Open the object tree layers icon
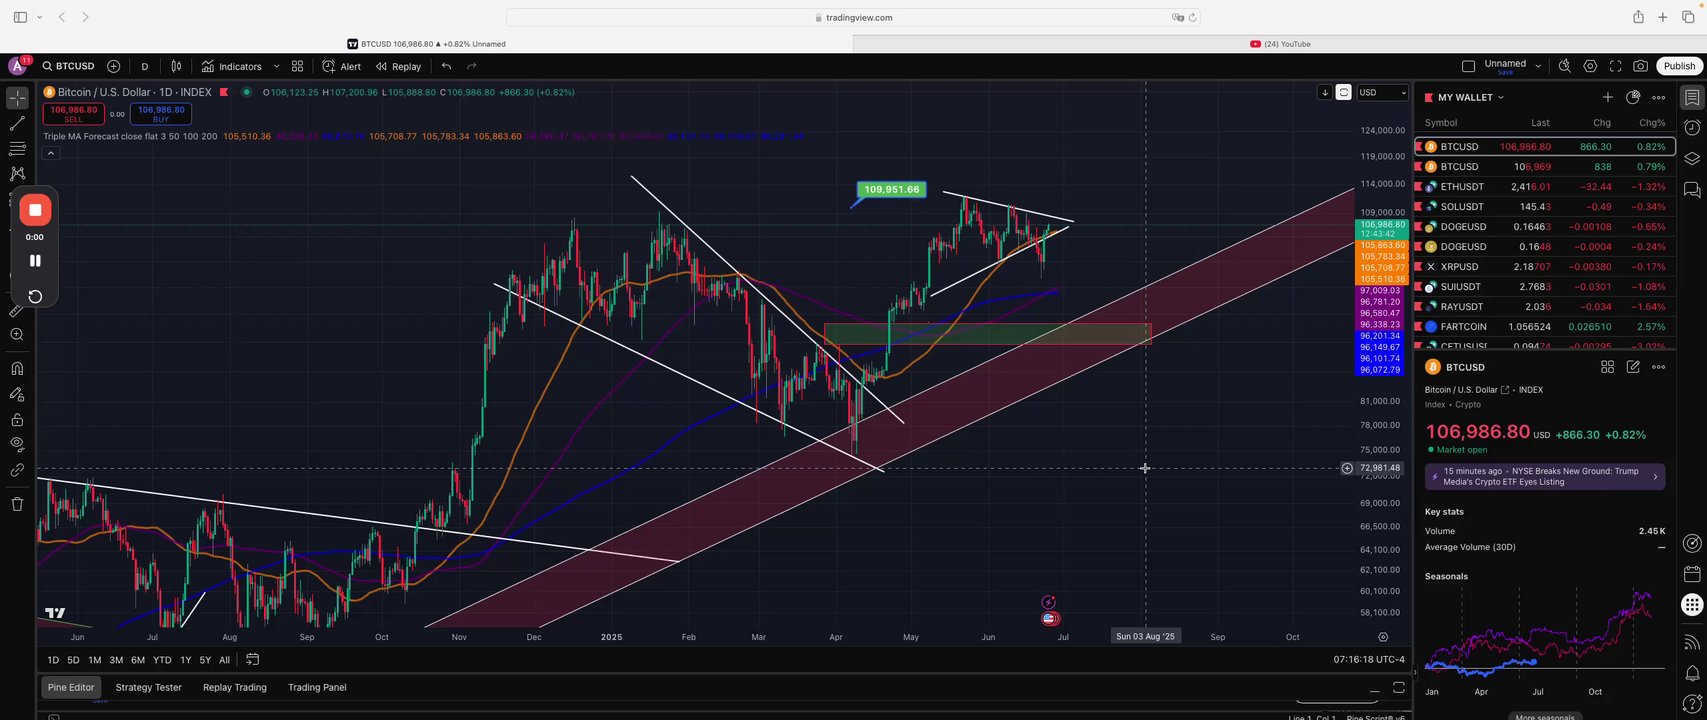The width and height of the screenshot is (1707, 720). [x=1691, y=159]
